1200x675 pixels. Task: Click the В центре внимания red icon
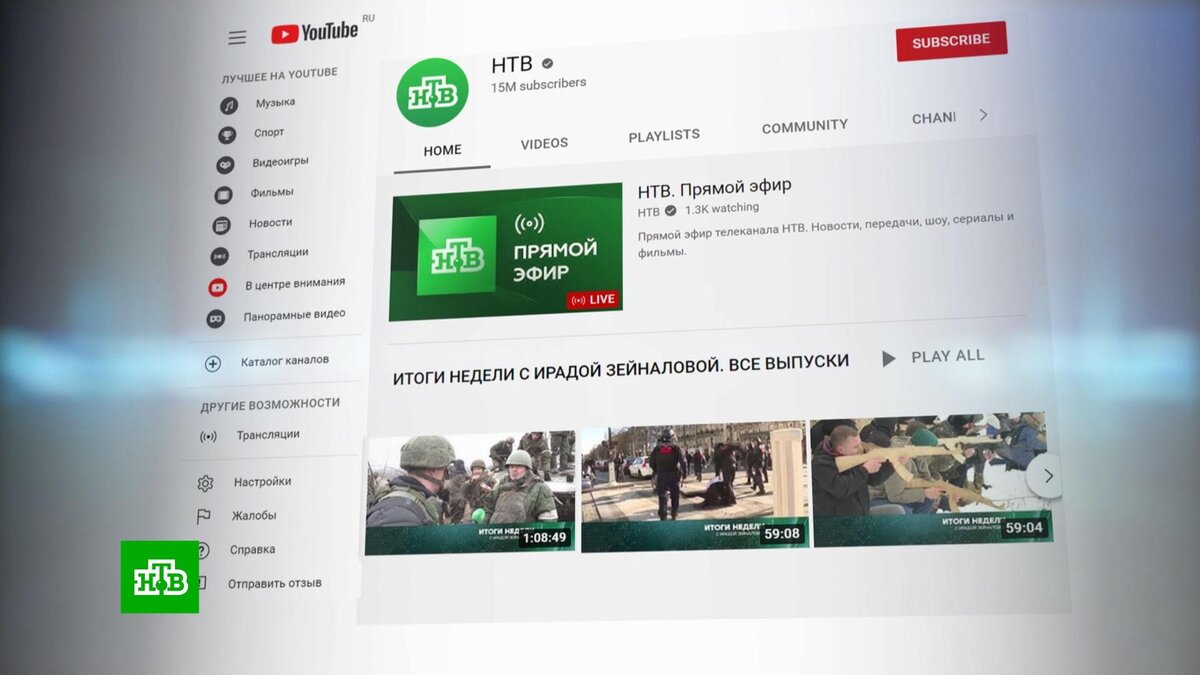point(217,287)
